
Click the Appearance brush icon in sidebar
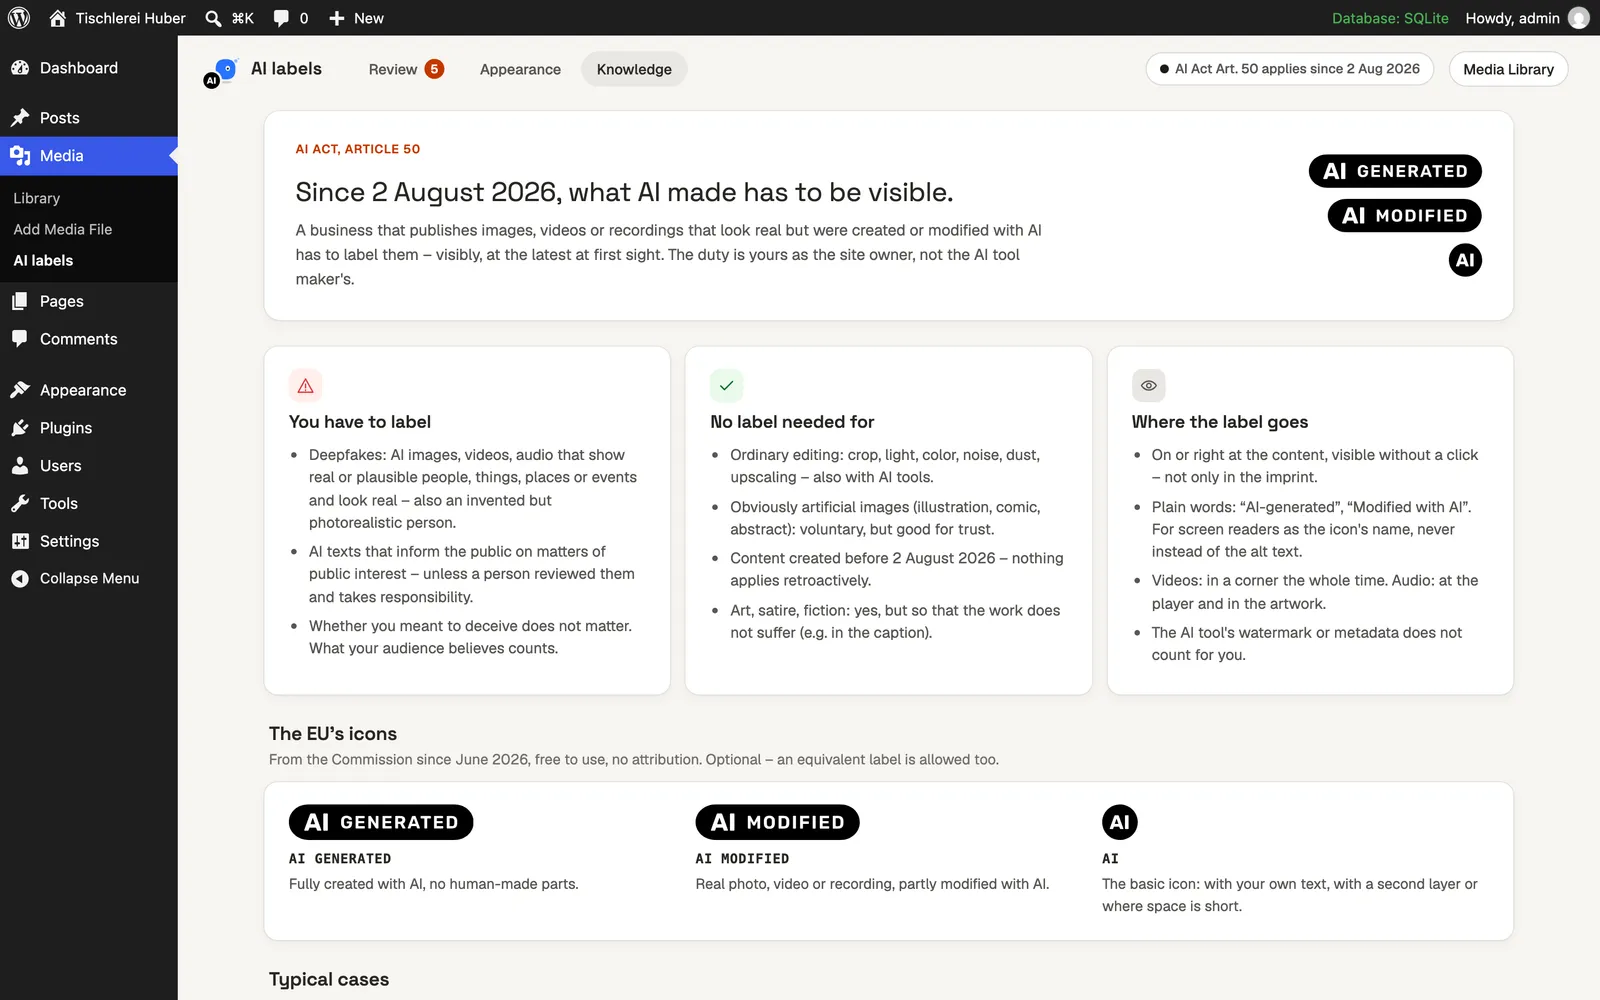(x=20, y=390)
